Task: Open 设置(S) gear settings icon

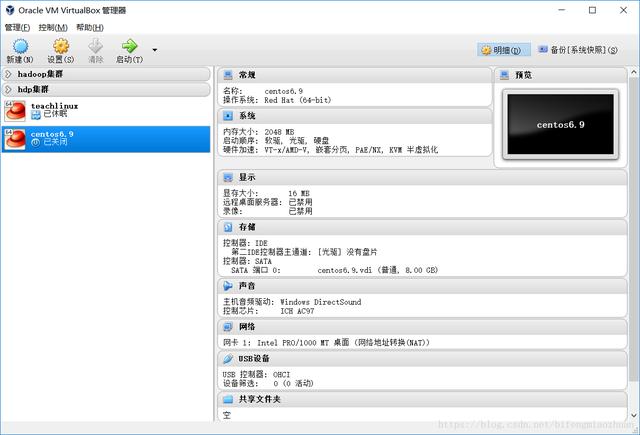Action: [x=61, y=46]
